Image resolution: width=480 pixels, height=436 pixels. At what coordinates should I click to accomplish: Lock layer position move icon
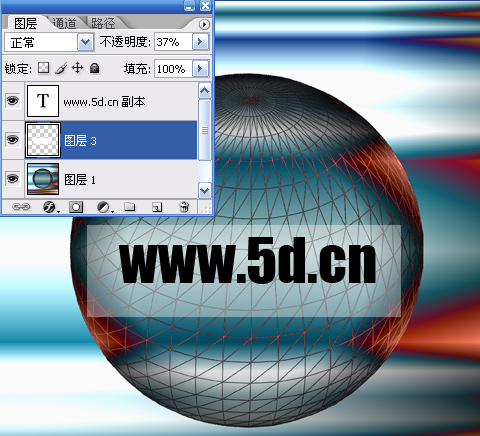(x=78, y=68)
